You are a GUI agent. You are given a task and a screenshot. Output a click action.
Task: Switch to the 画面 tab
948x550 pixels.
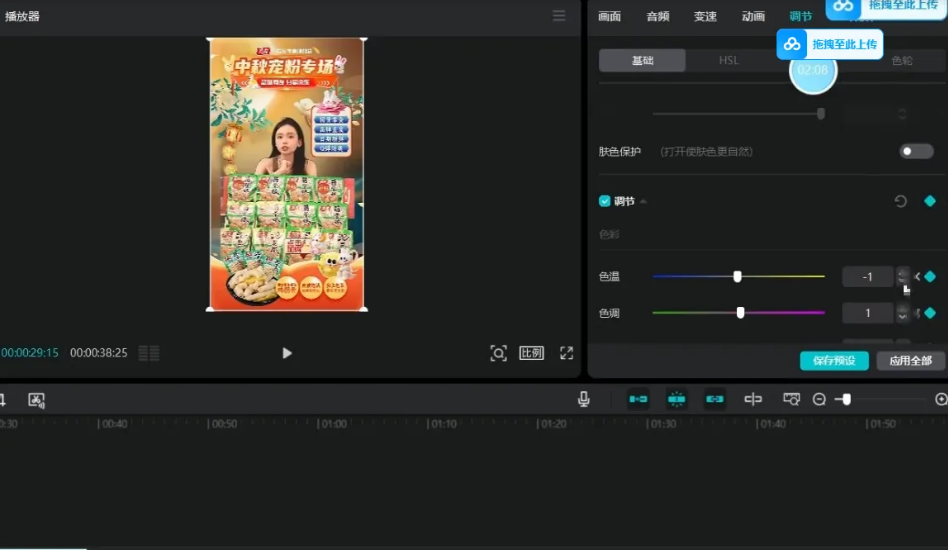point(609,16)
